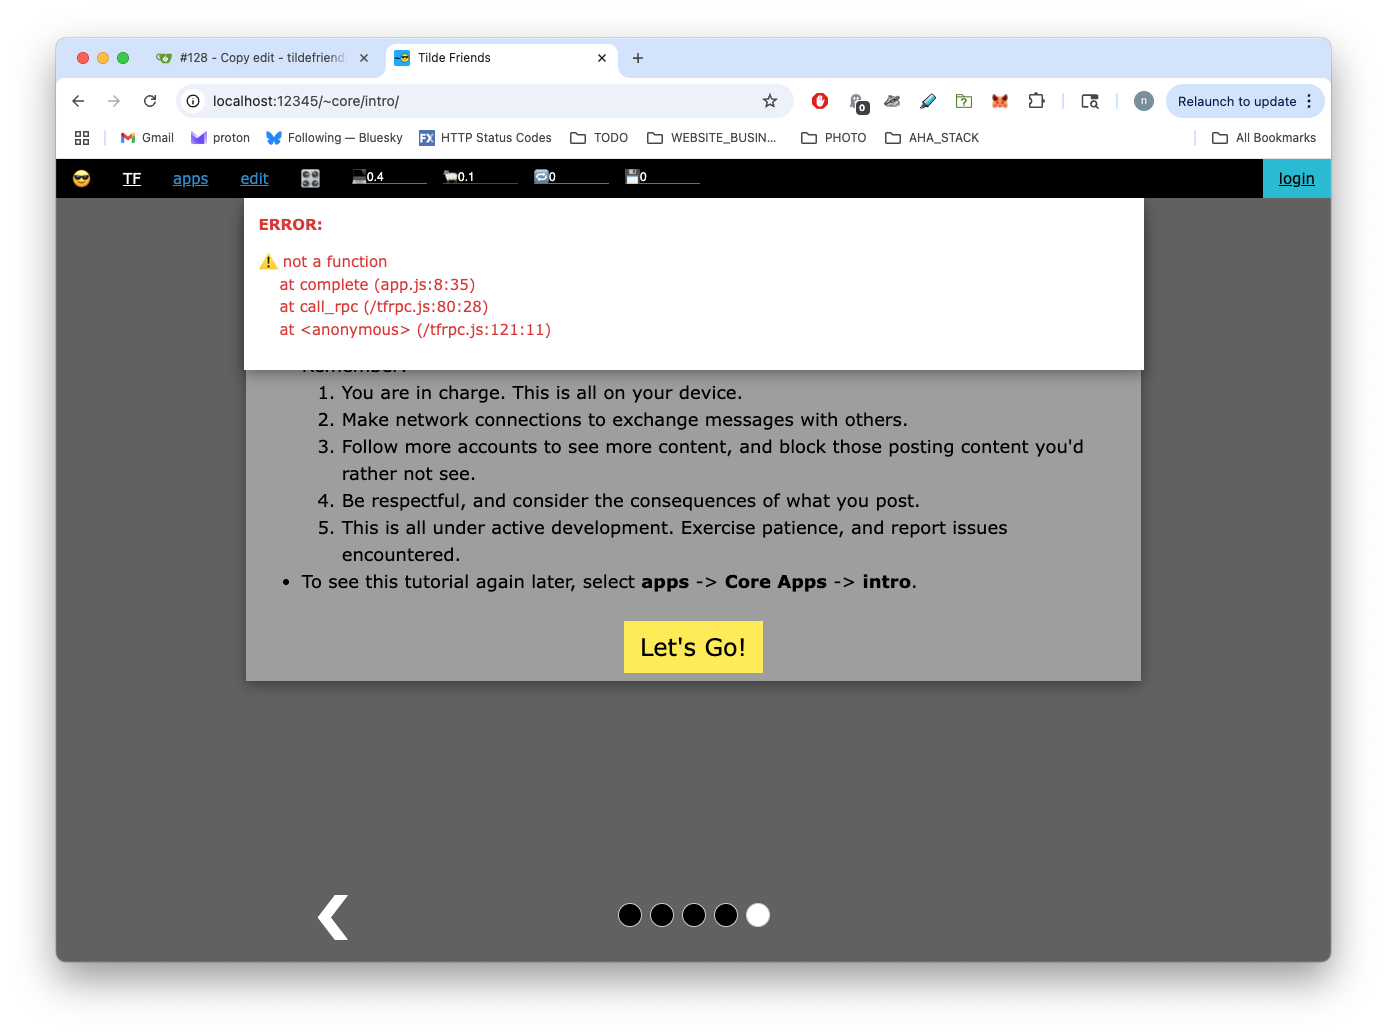Click the red Opera-style adblock extension icon
Viewport: 1387px width, 1036px height.
[820, 101]
